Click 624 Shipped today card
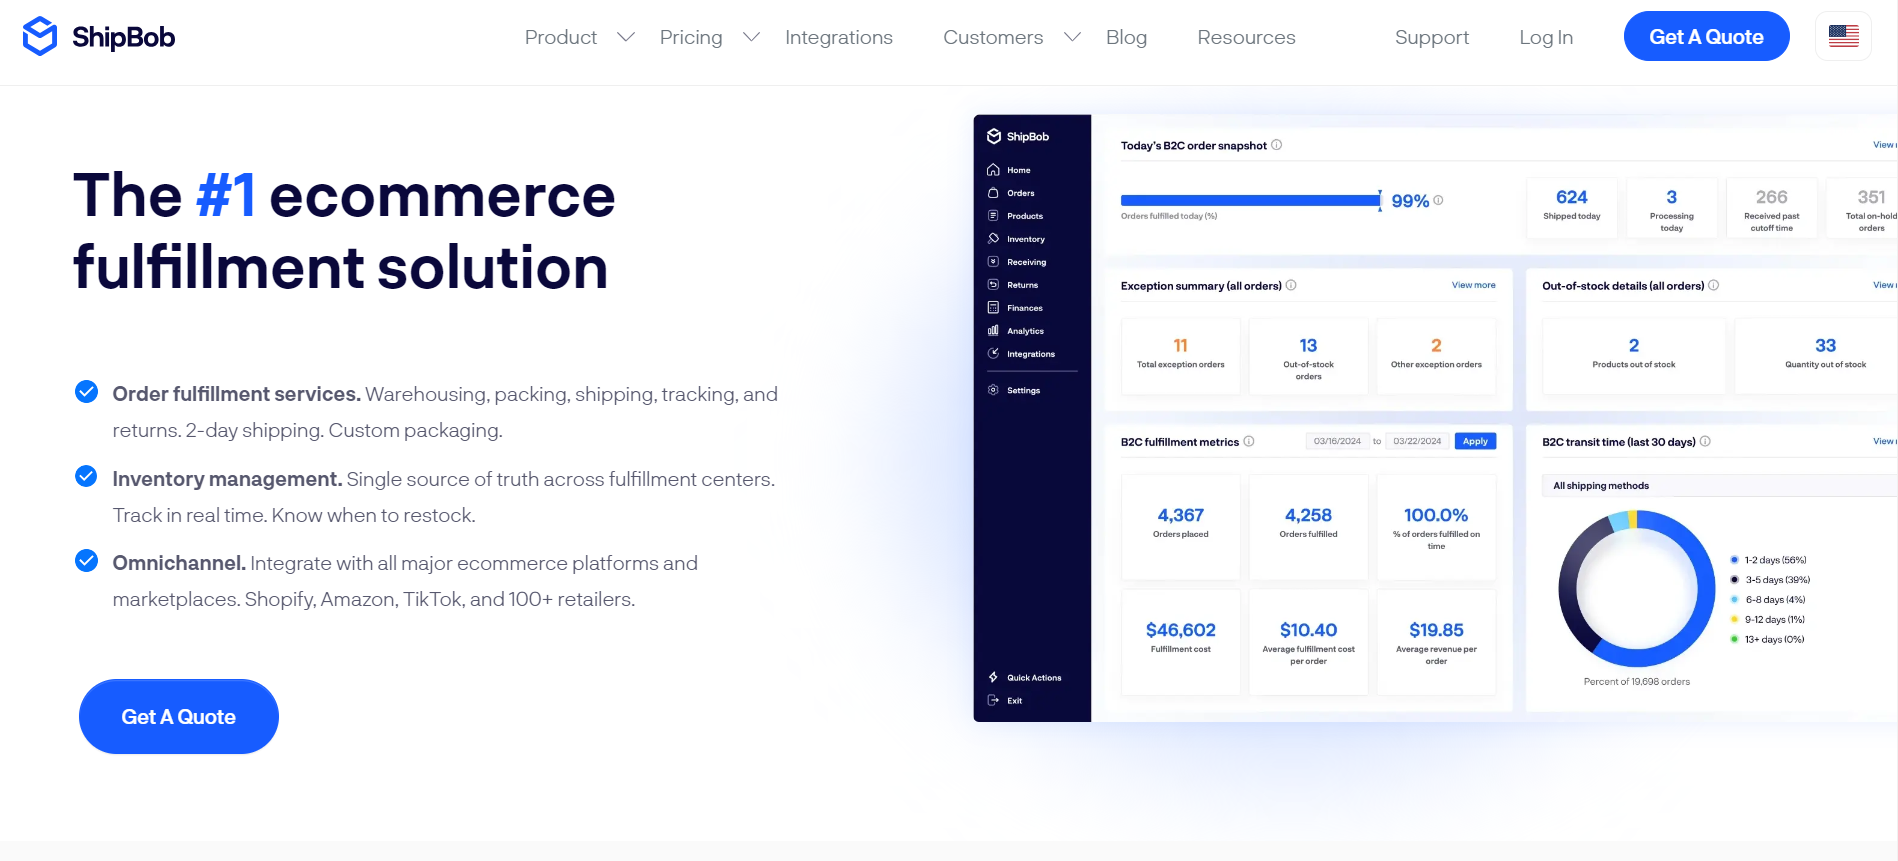The image size is (1898, 861). tap(1572, 208)
